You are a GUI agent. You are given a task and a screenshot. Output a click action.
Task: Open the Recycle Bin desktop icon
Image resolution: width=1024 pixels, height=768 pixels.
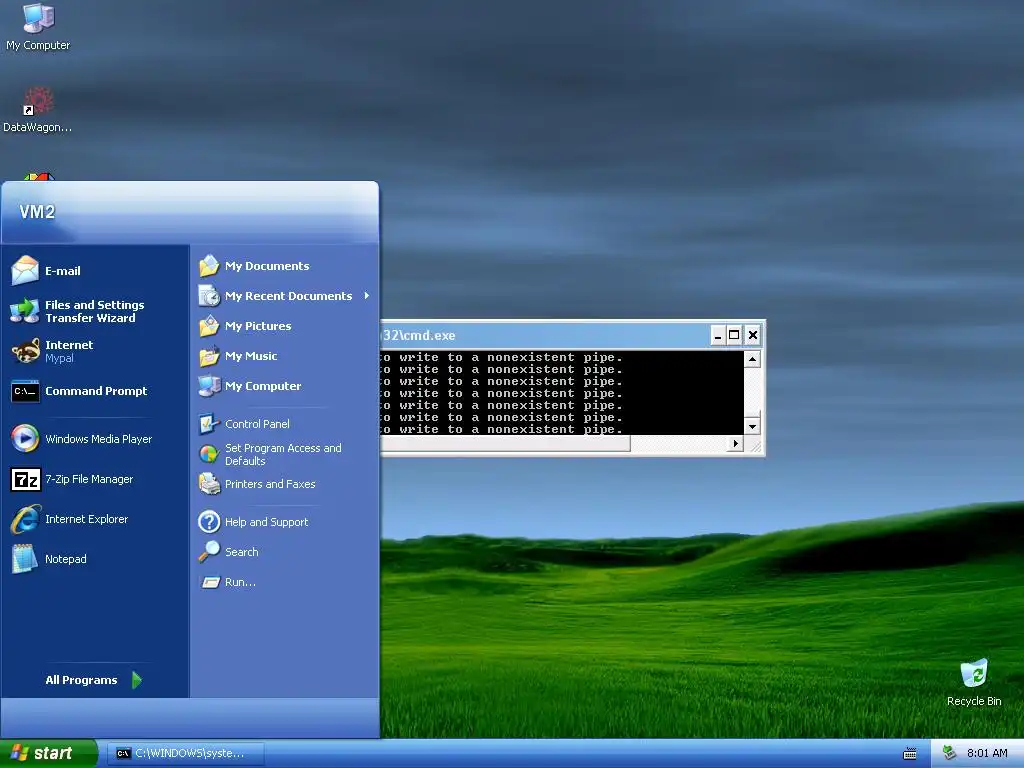coord(974,674)
